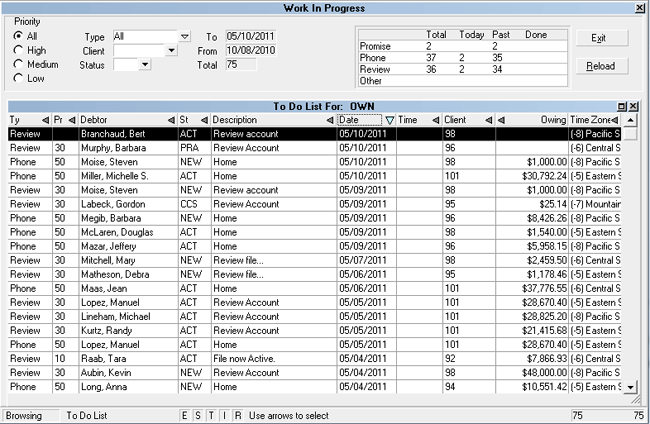Select the Mitchell, Mary row
The width and height of the screenshot is (650, 424).
tap(315, 261)
